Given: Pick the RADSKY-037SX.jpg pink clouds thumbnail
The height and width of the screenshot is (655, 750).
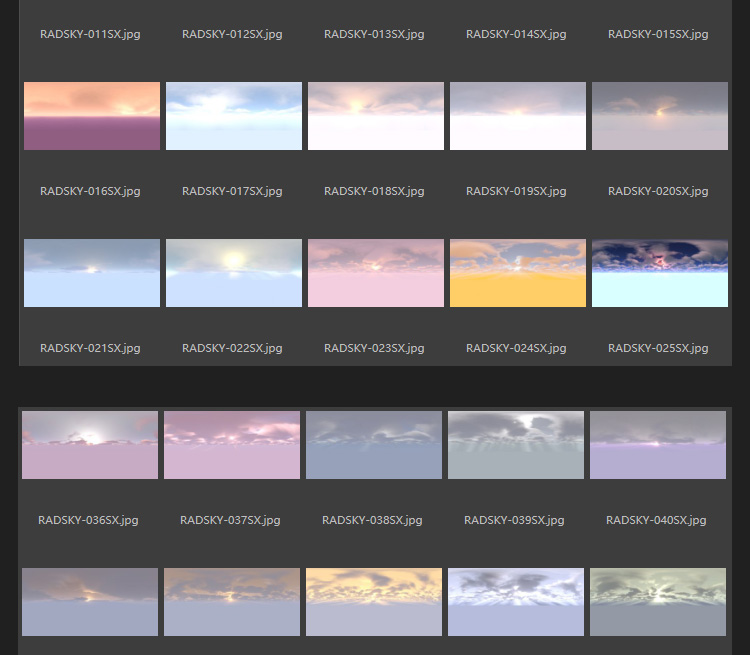Looking at the screenshot, I should click(x=232, y=445).
